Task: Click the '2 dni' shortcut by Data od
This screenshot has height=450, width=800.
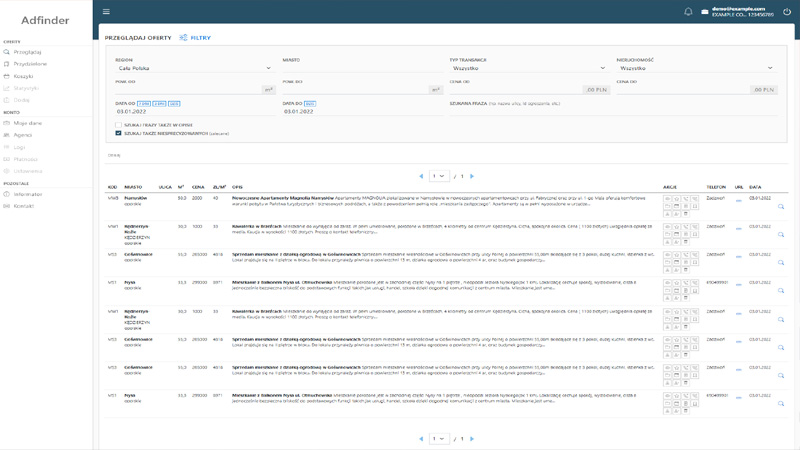Action: point(159,104)
